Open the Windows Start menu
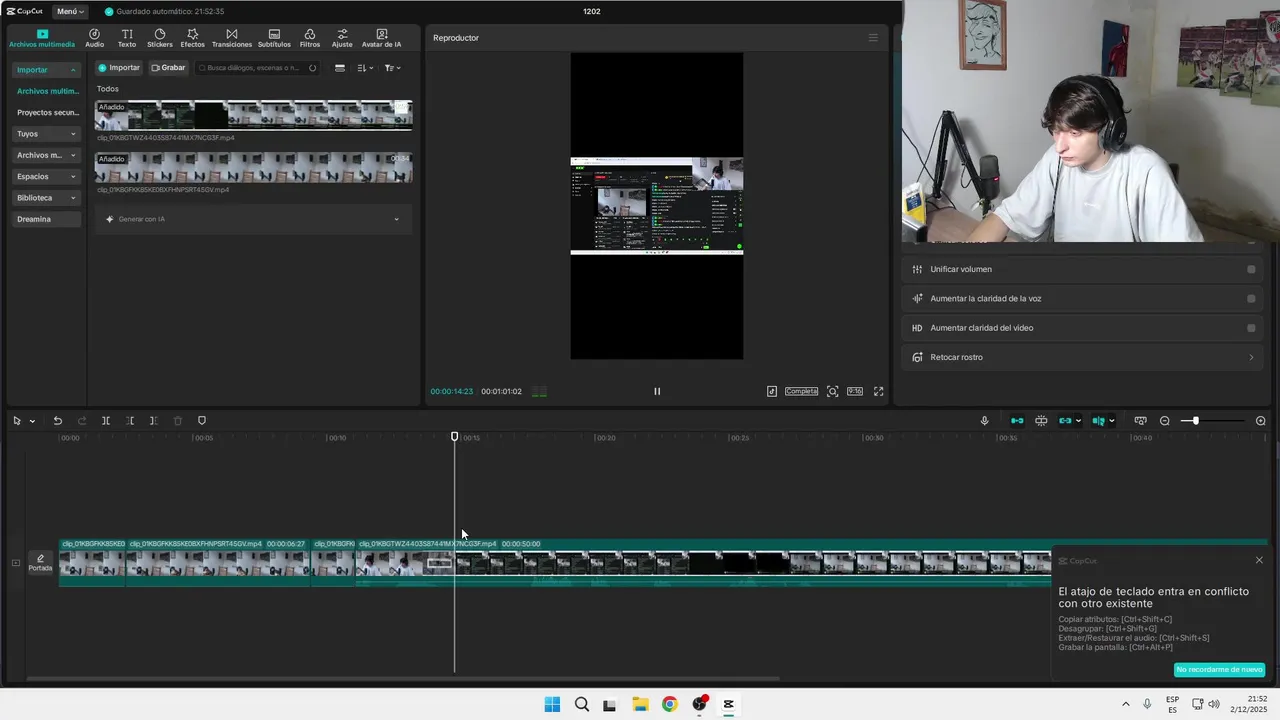This screenshot has width=1280, height=720. pyautogui.click(x=552, y=704)
